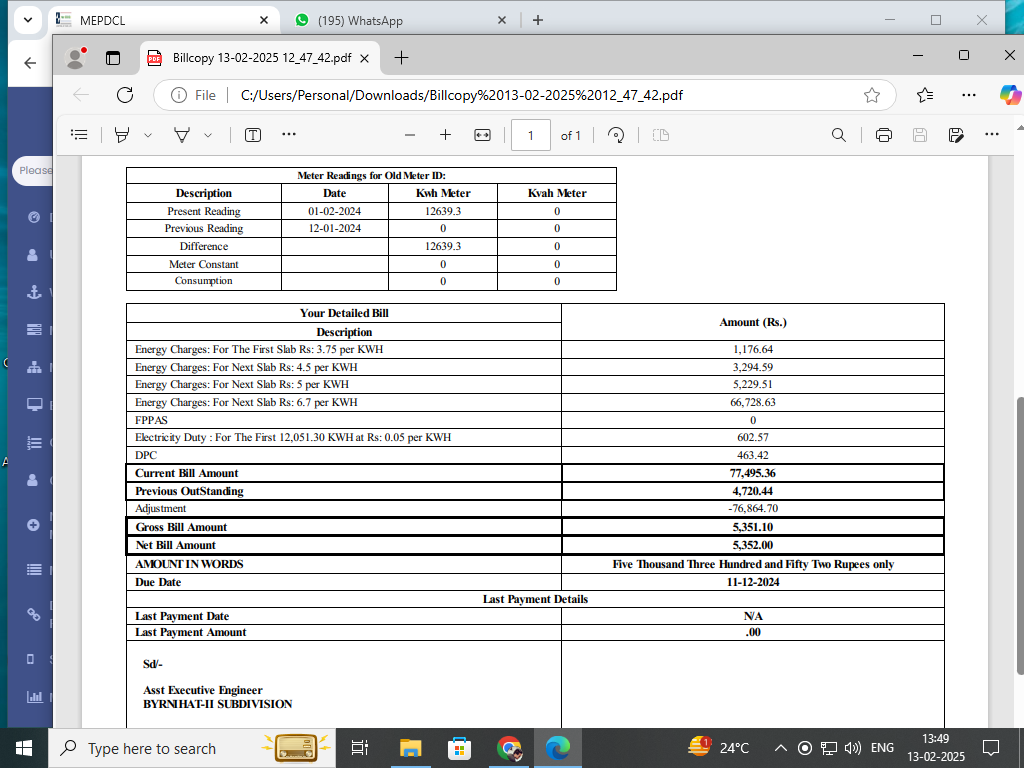1024x768 pixels.
Task: Close the WhatsApp tab
Action: [x=502, y=20]
